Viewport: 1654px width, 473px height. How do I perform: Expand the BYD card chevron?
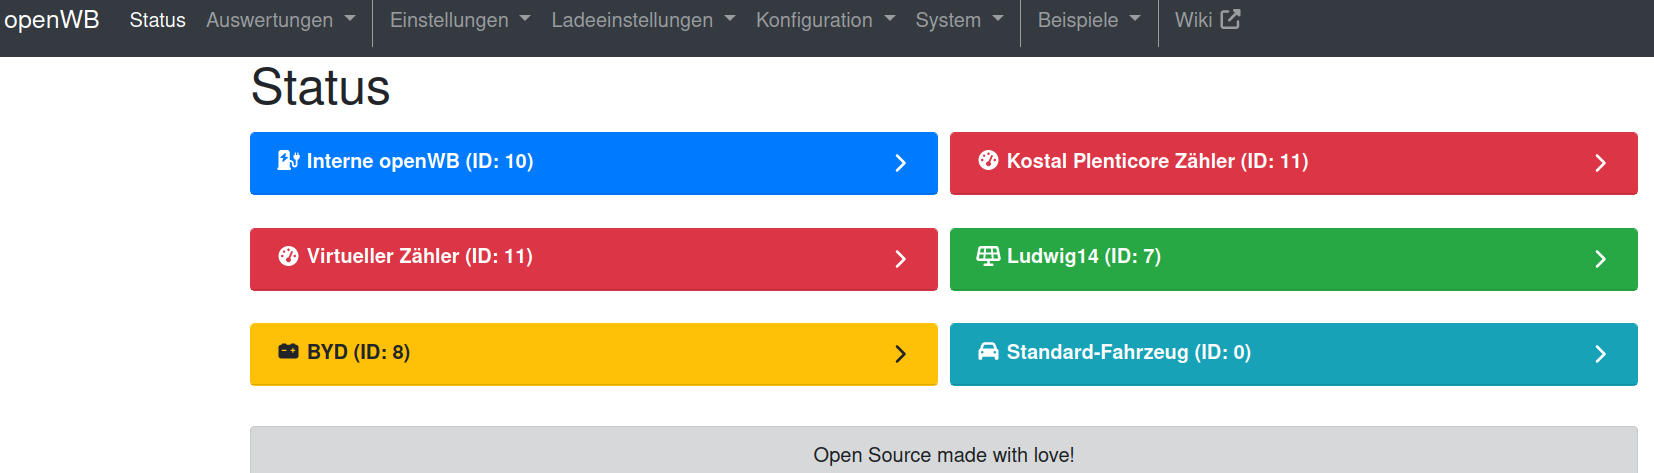(900, 354)
